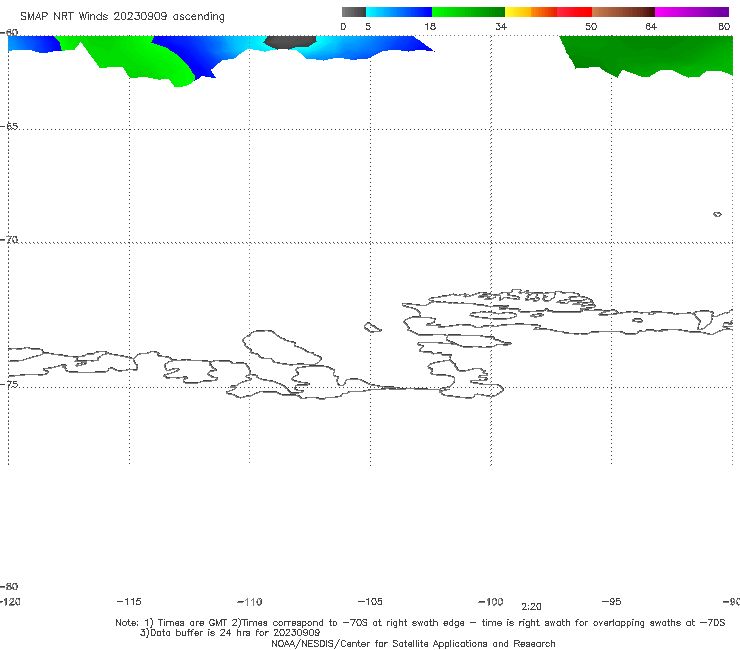This screenshot has width=740, height=650.
Task: Click the small island outline near -105 longitude
Action: pos(372,327)
